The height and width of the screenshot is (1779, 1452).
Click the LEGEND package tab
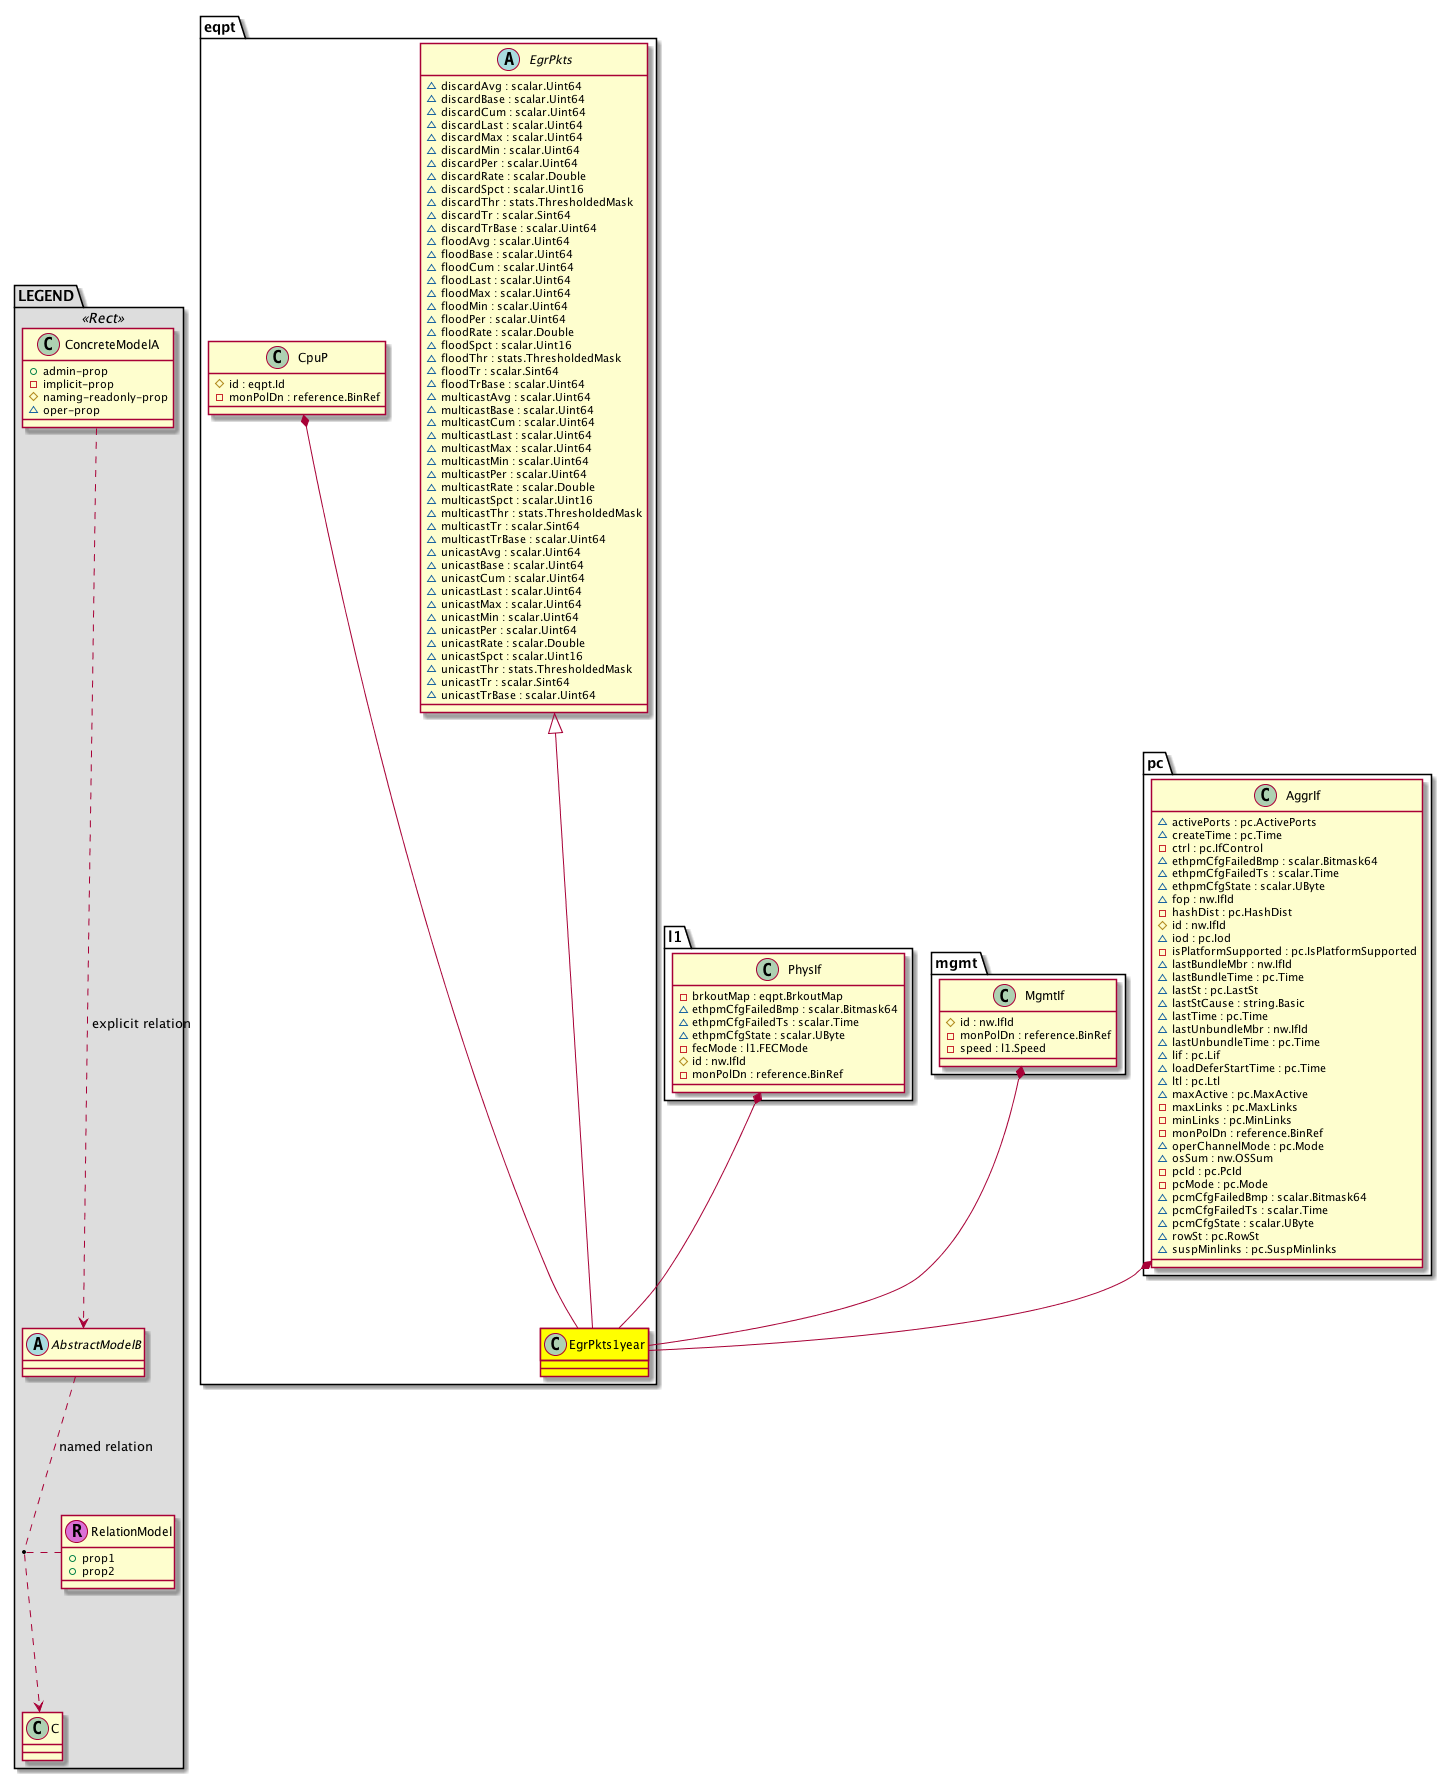tap(46, 296)
